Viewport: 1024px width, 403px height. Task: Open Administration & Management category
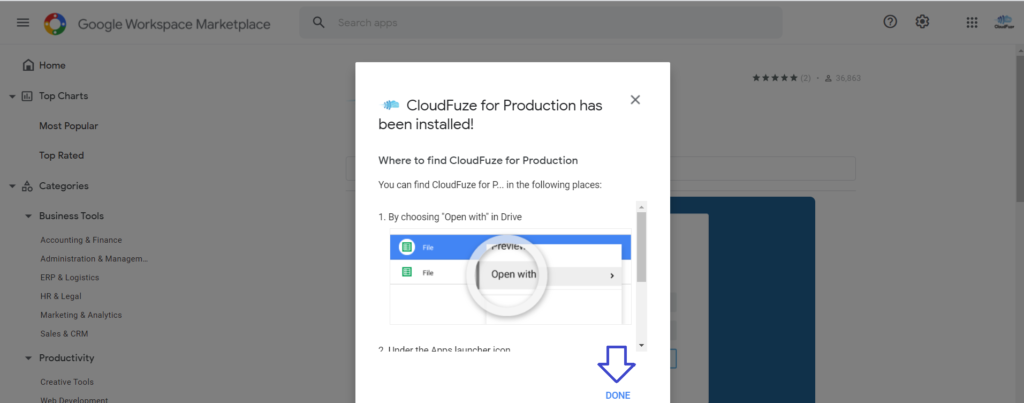[94, 259]
